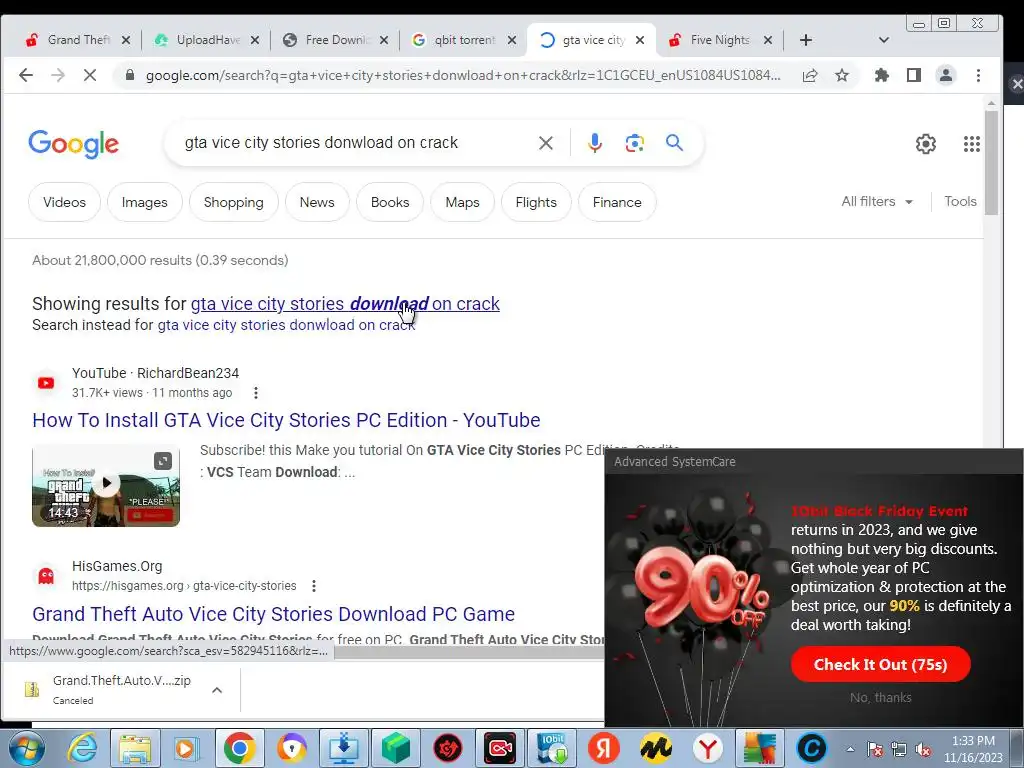
Task: Submit search with the magnifier icon
Action: (675, 142)
